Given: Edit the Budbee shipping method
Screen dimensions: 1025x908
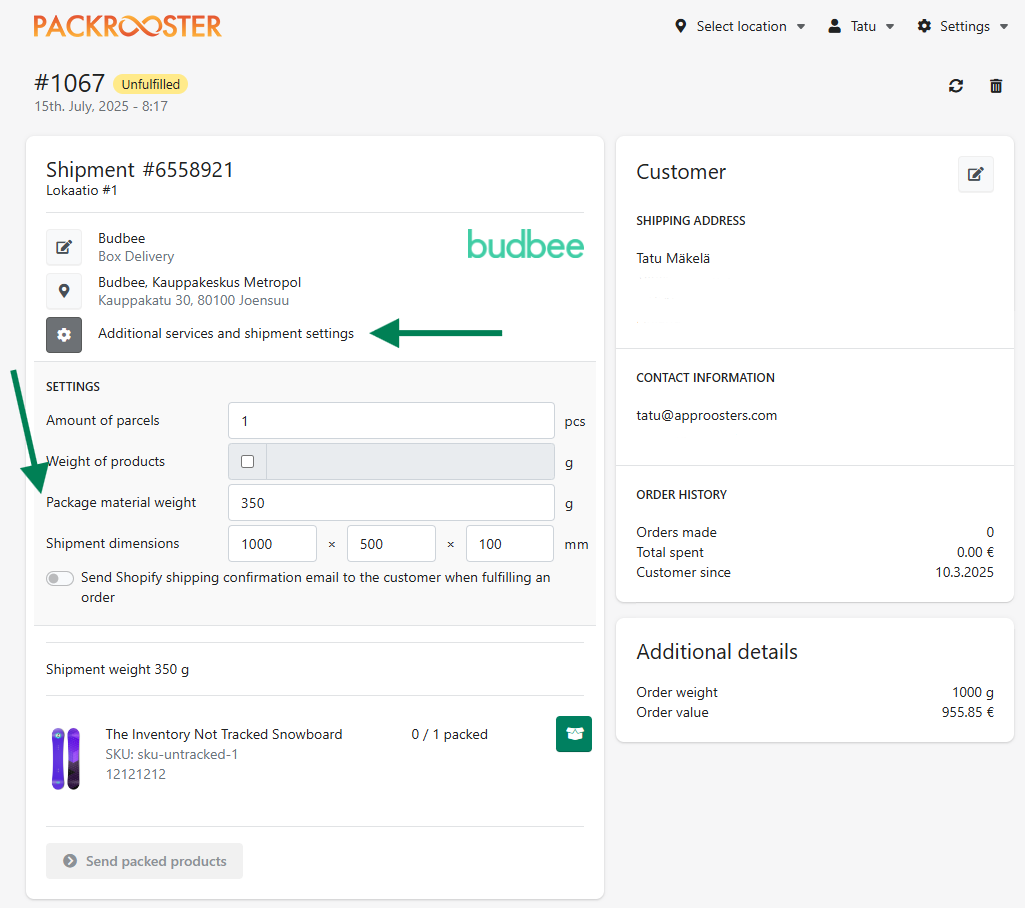Looking at the screenshot, I should (64, 247).
